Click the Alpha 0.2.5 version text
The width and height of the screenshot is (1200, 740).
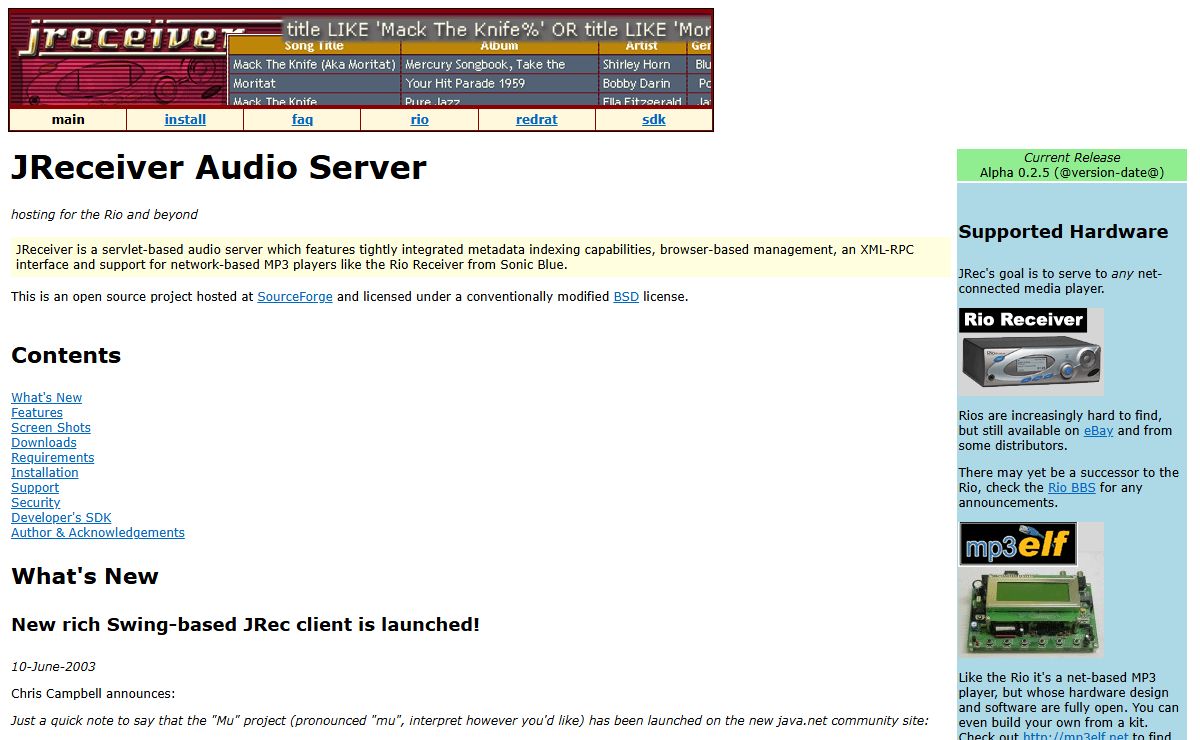coord(1072,173)
